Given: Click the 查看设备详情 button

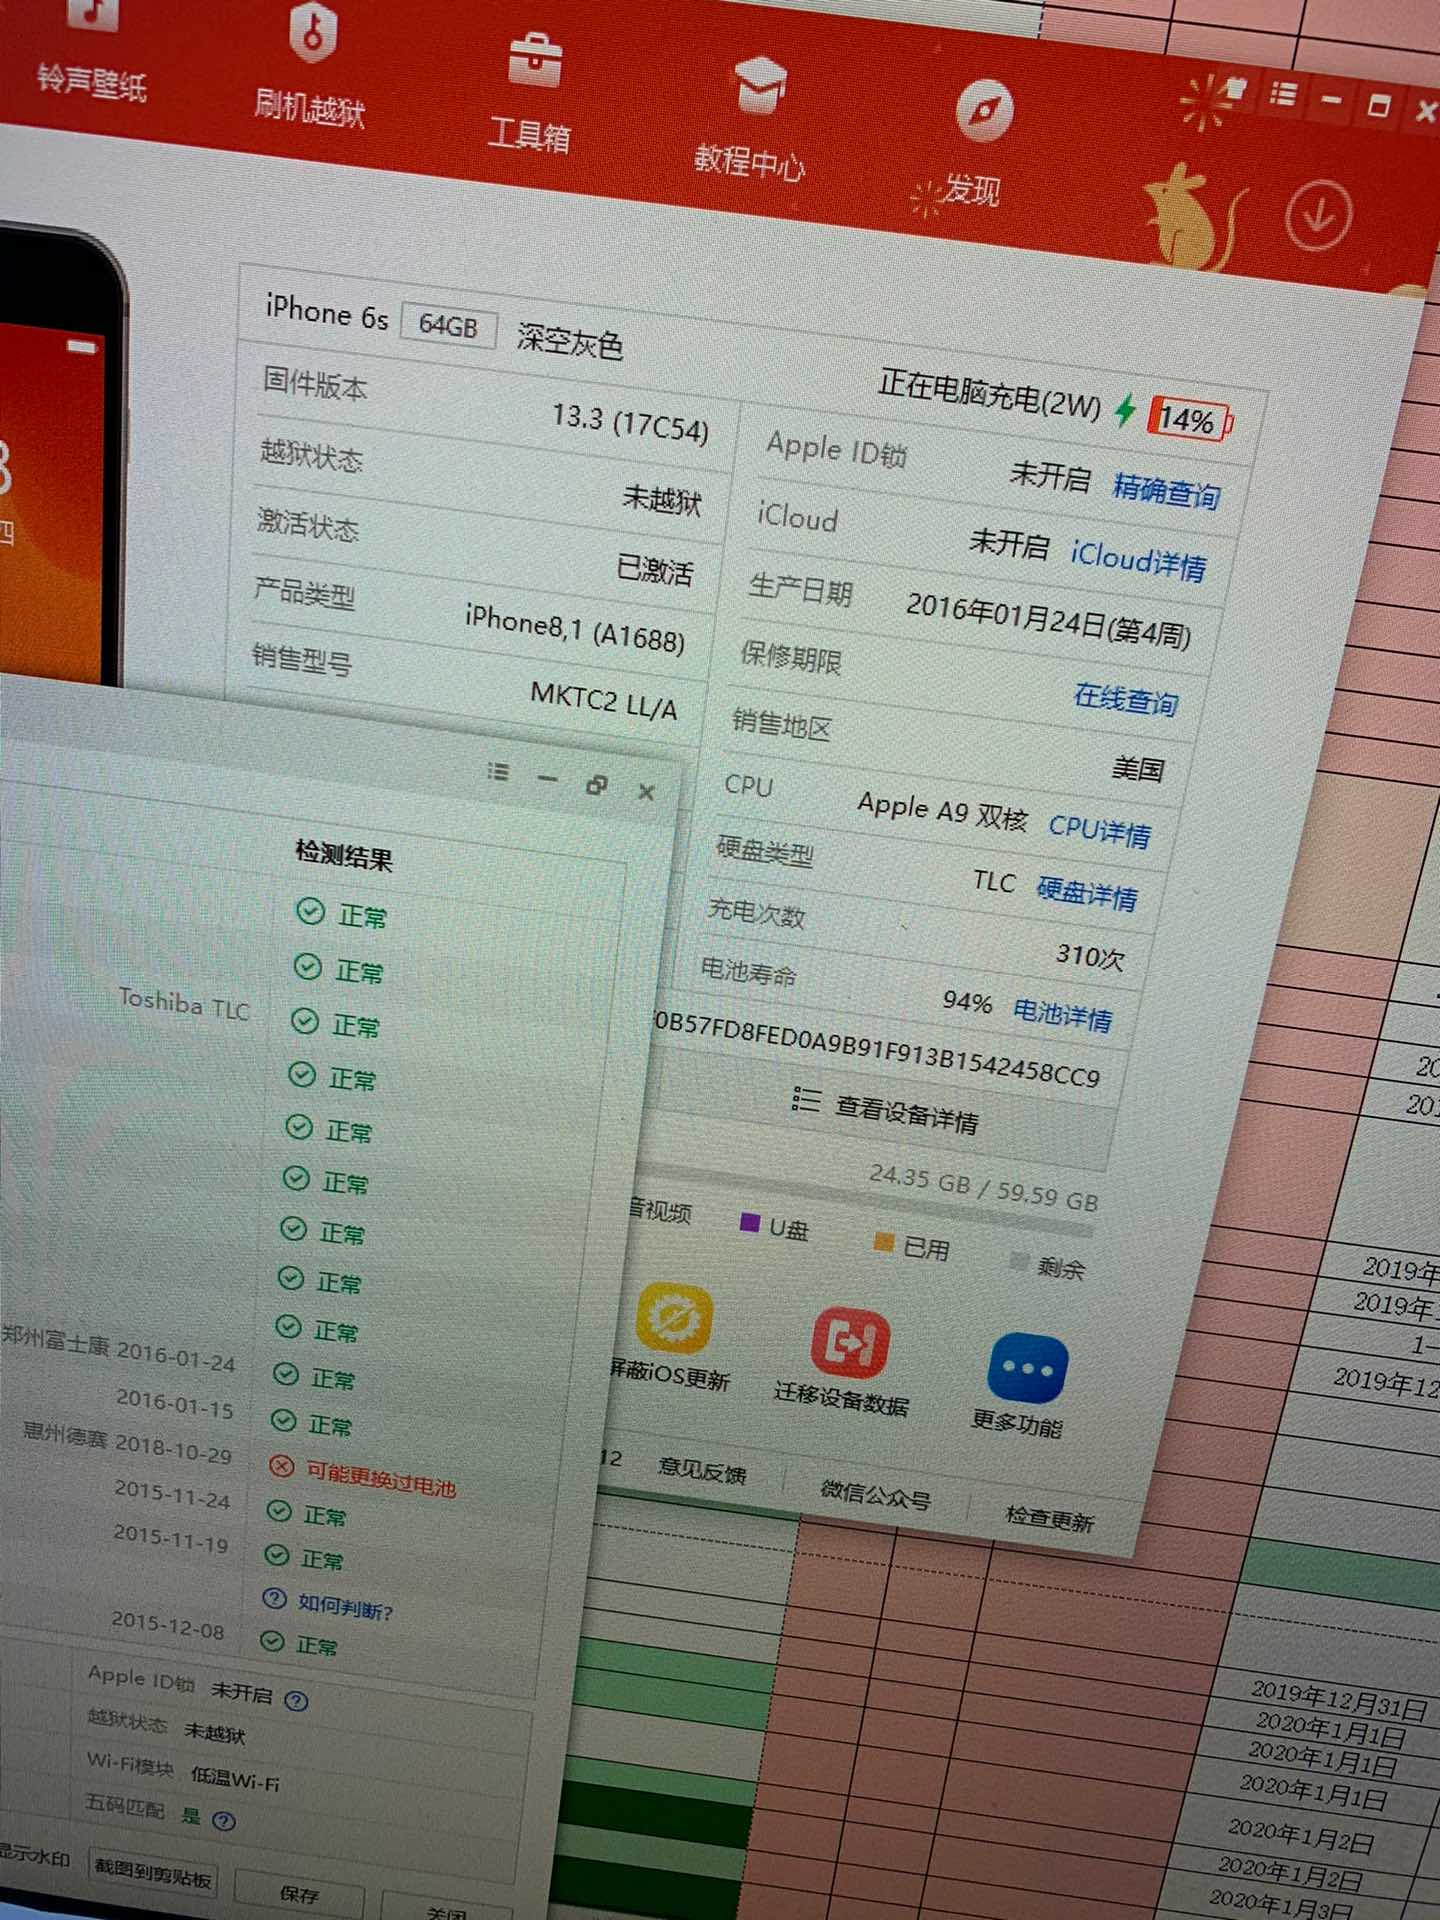Looking at the screenshot, I should pyautogui.click(x=886, y=1110).
